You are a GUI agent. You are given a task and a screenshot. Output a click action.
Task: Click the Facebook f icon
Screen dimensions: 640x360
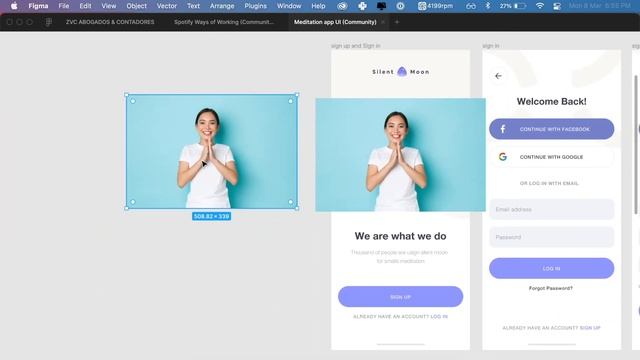(x=503, y=129)
